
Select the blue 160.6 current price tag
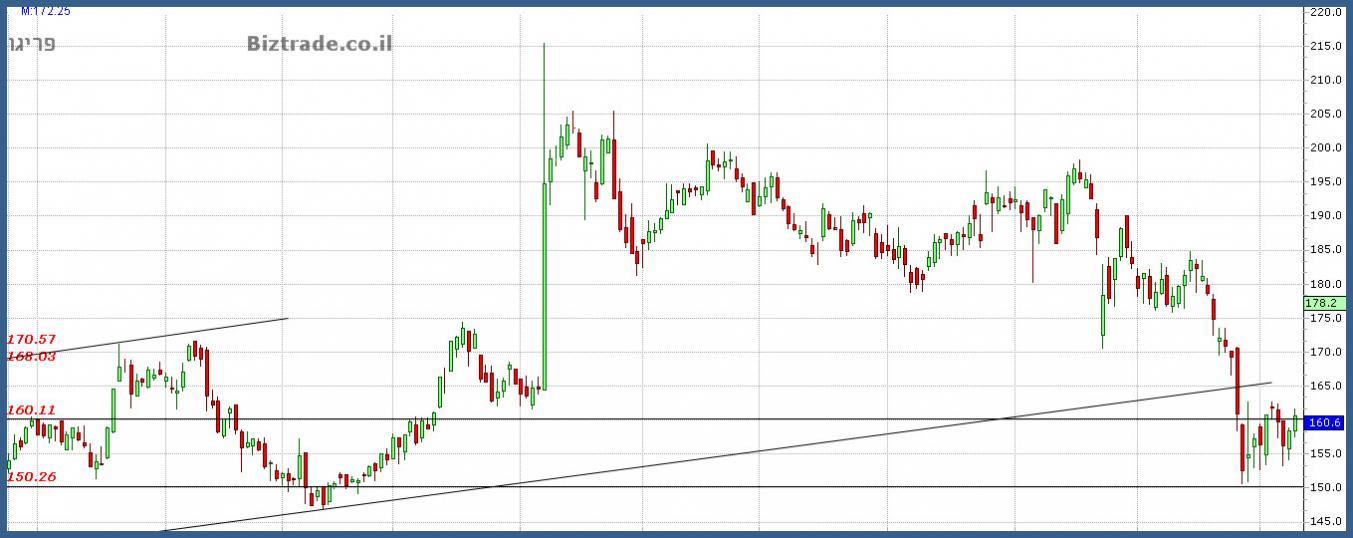(x=1323, y=423)
